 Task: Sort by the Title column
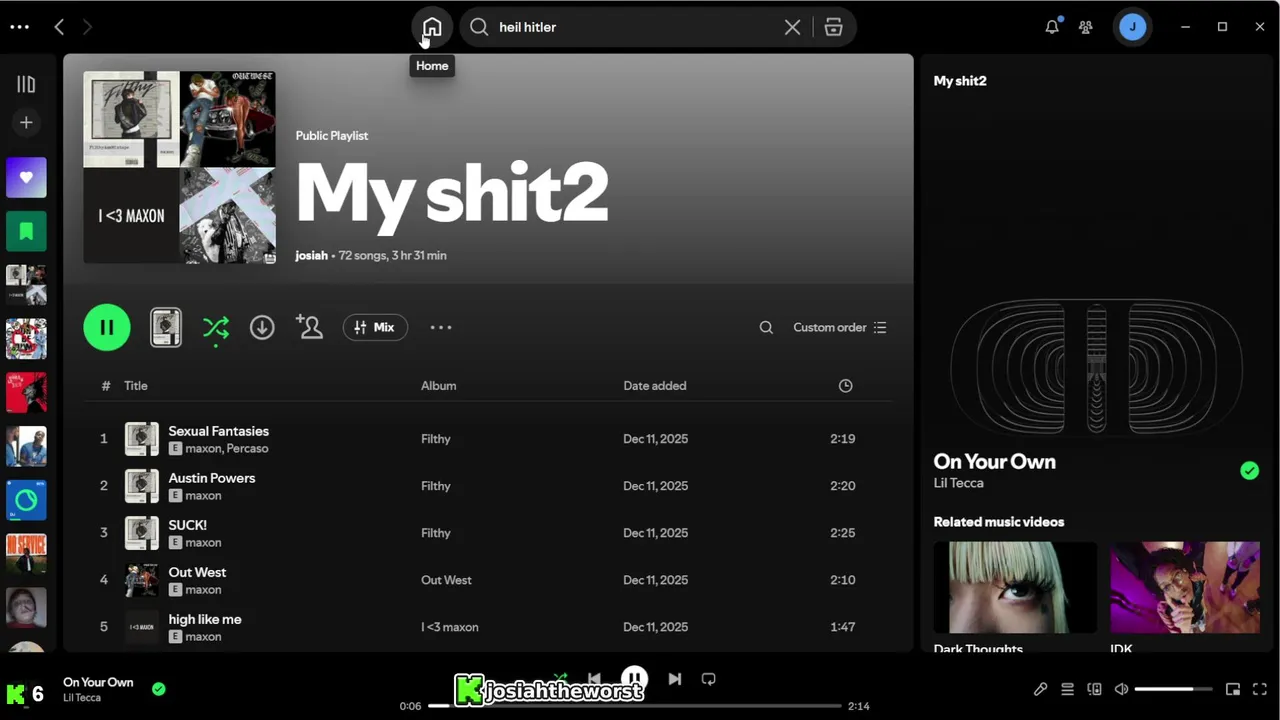[136, 386]
